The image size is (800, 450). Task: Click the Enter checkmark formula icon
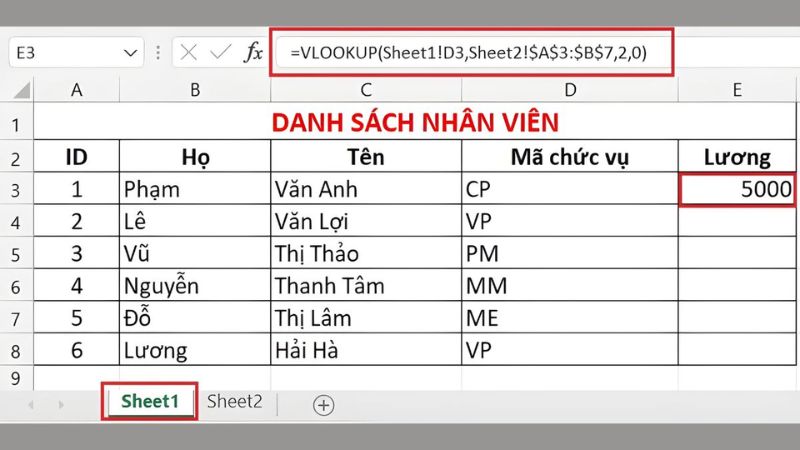(x=220, y=53)
